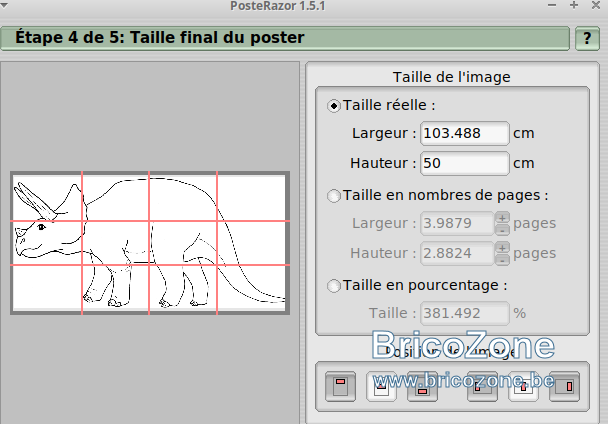Click 'pages' label beside 2.8824
Viewport: 608px width, 424px height.
[535, 254]
